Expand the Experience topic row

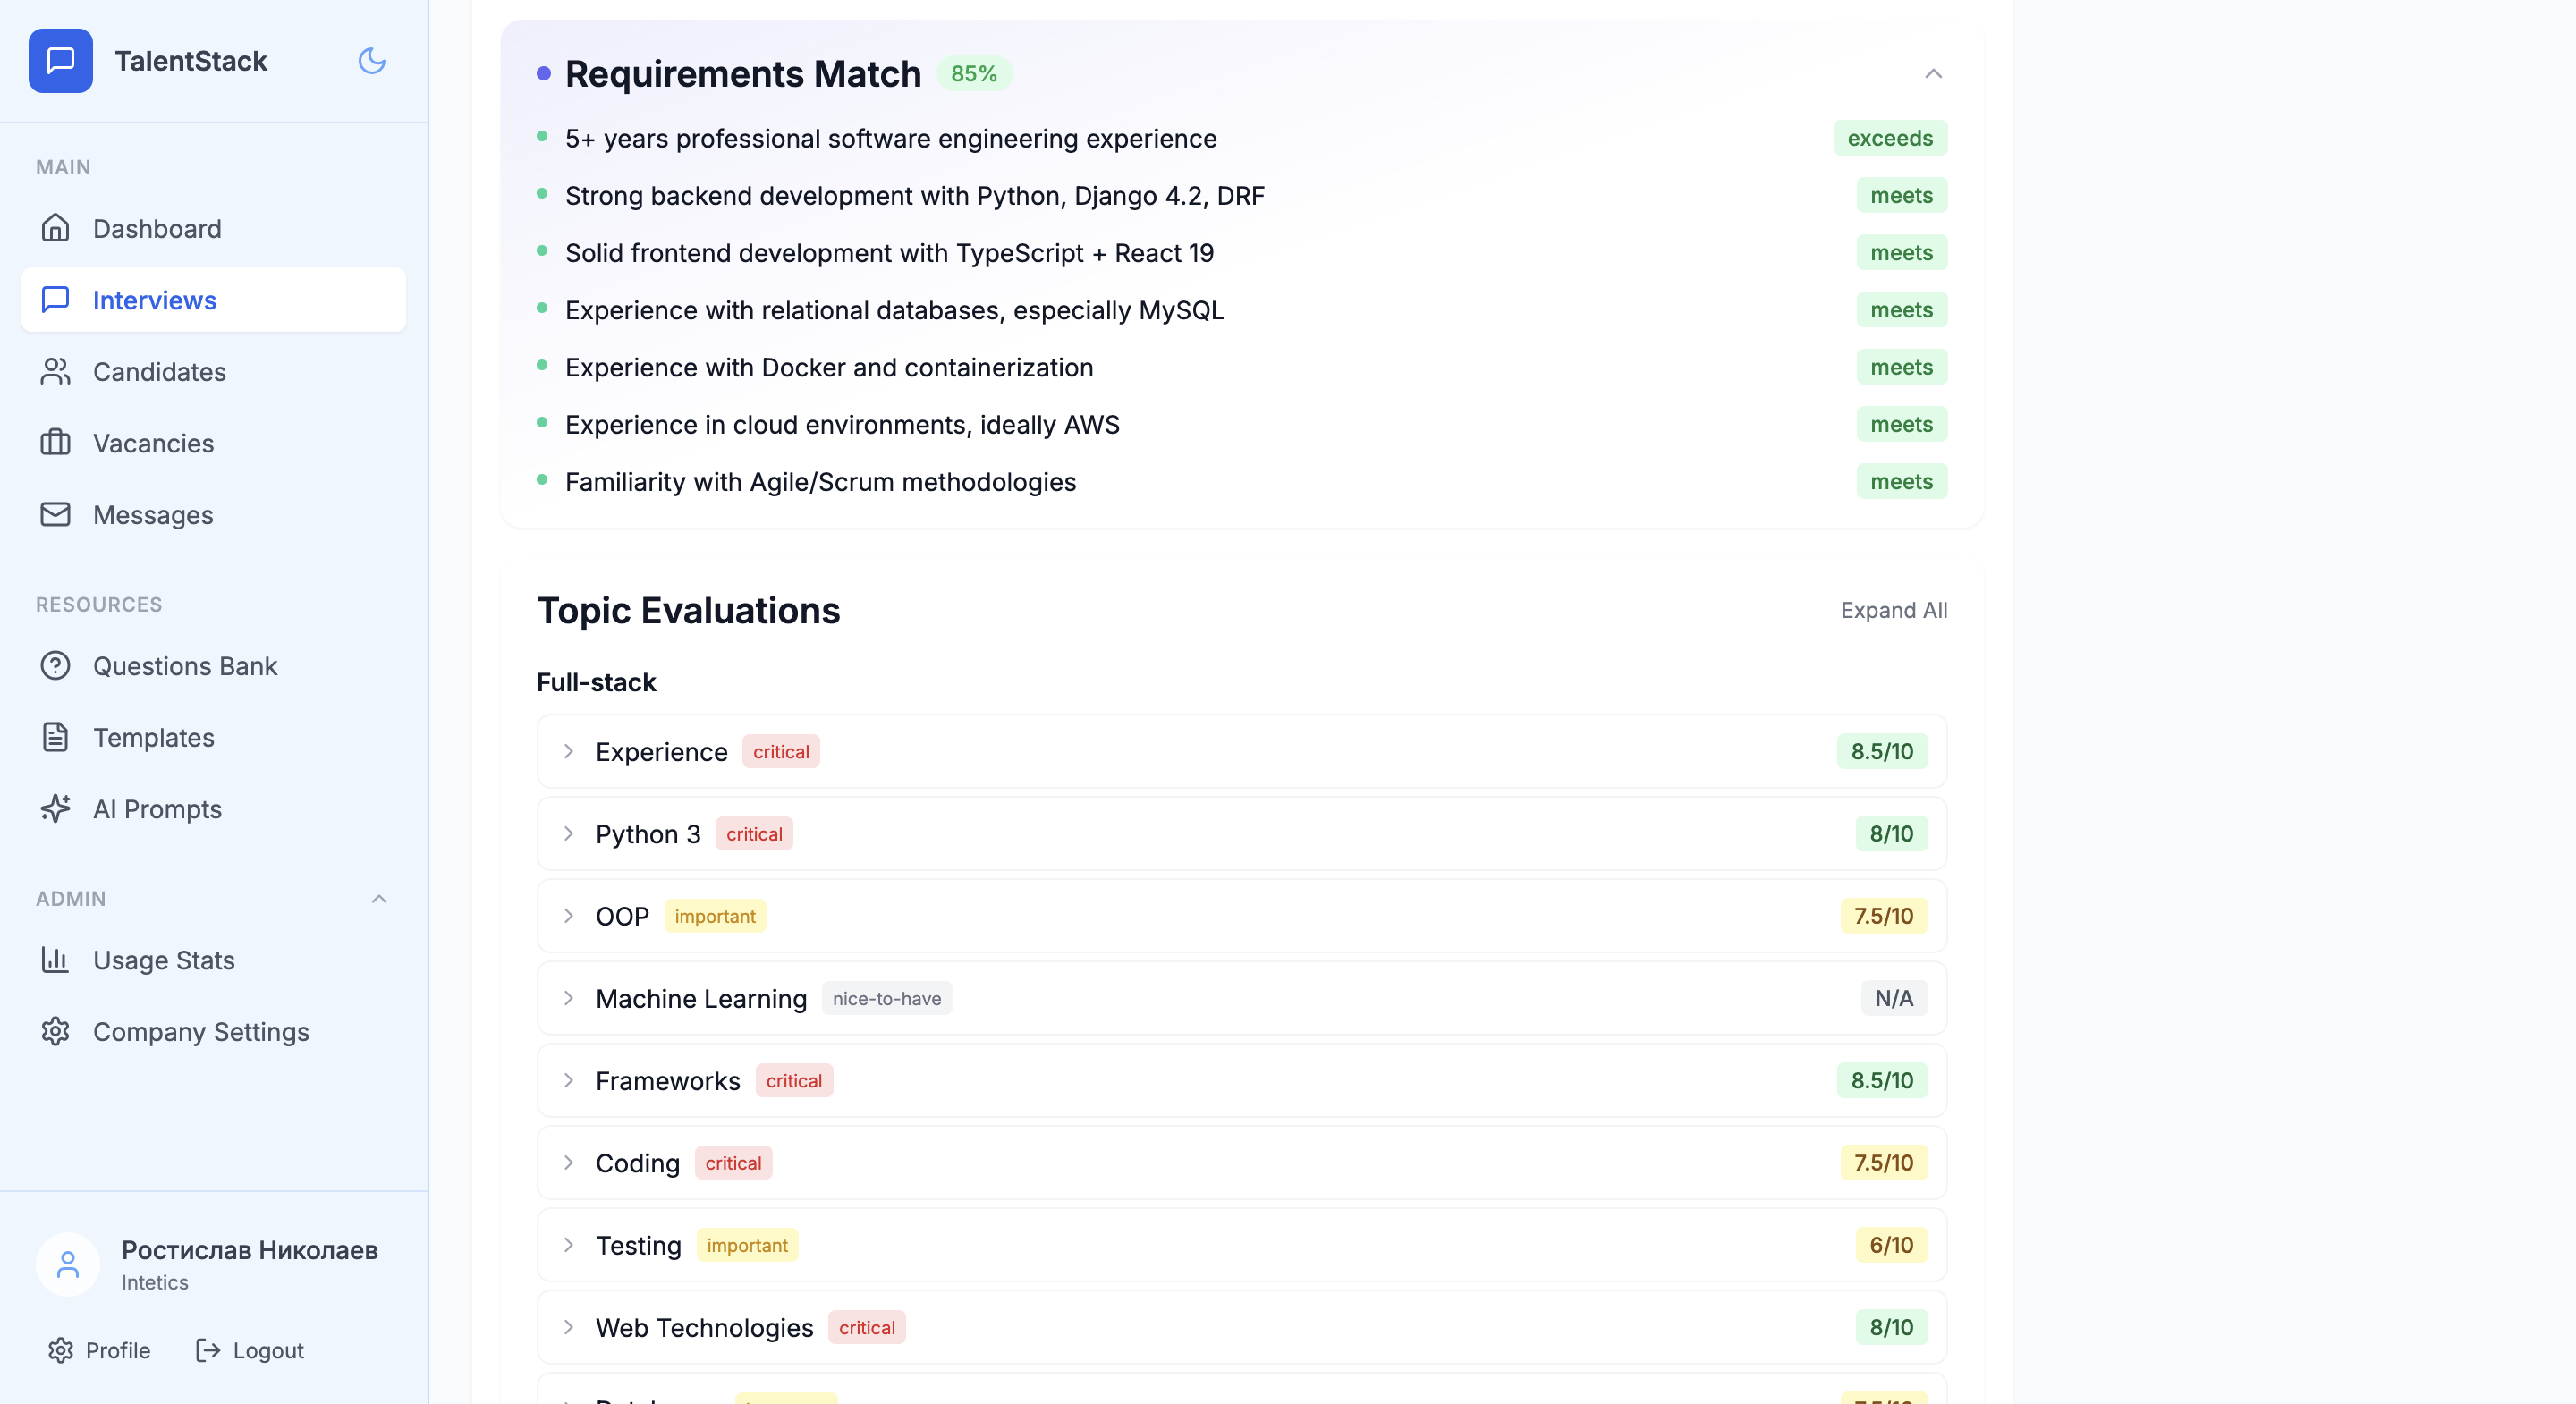tap(569, 751)
